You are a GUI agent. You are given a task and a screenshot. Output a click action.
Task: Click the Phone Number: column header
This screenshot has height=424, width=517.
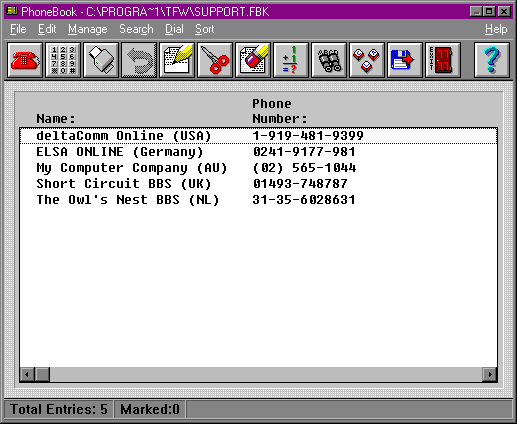(x=279, y=111)
